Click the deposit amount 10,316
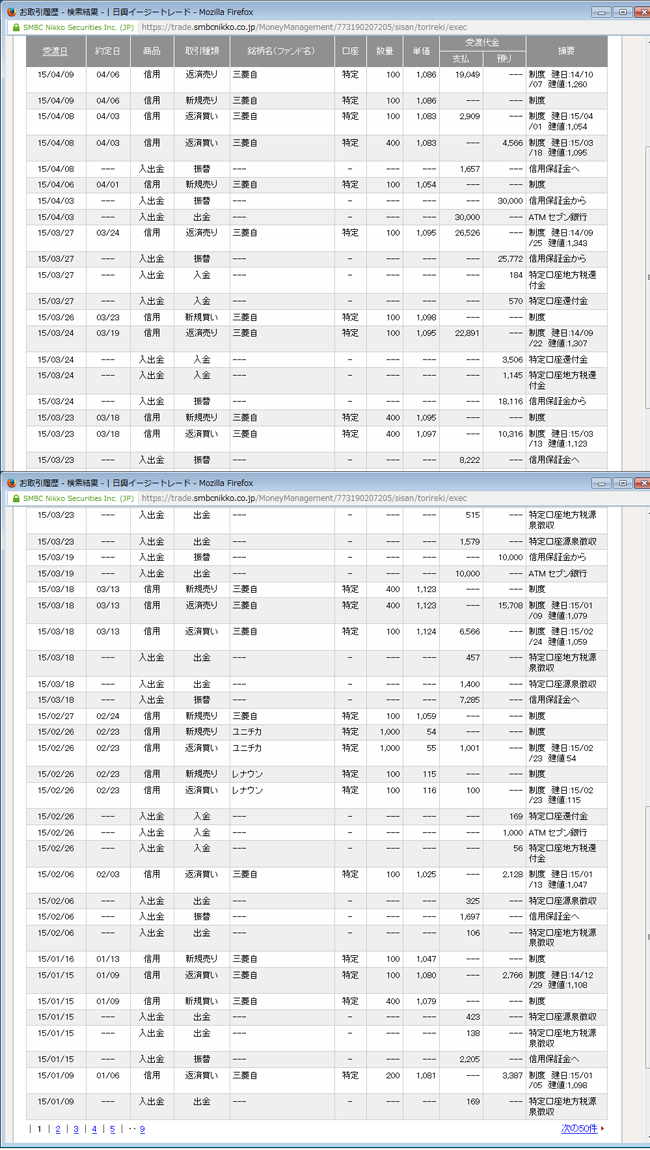 coord(510,433)
